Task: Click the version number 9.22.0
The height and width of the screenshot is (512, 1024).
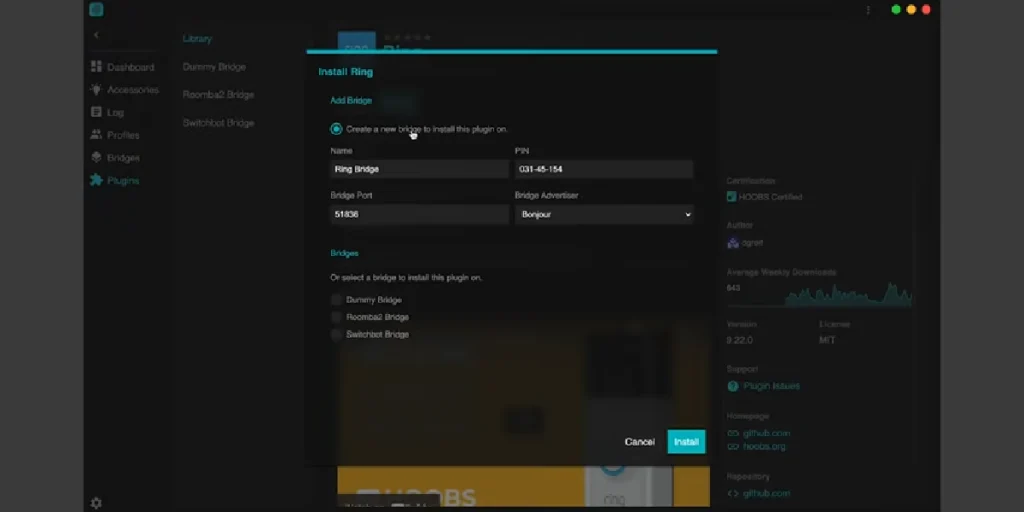Action: coord(739,340)
